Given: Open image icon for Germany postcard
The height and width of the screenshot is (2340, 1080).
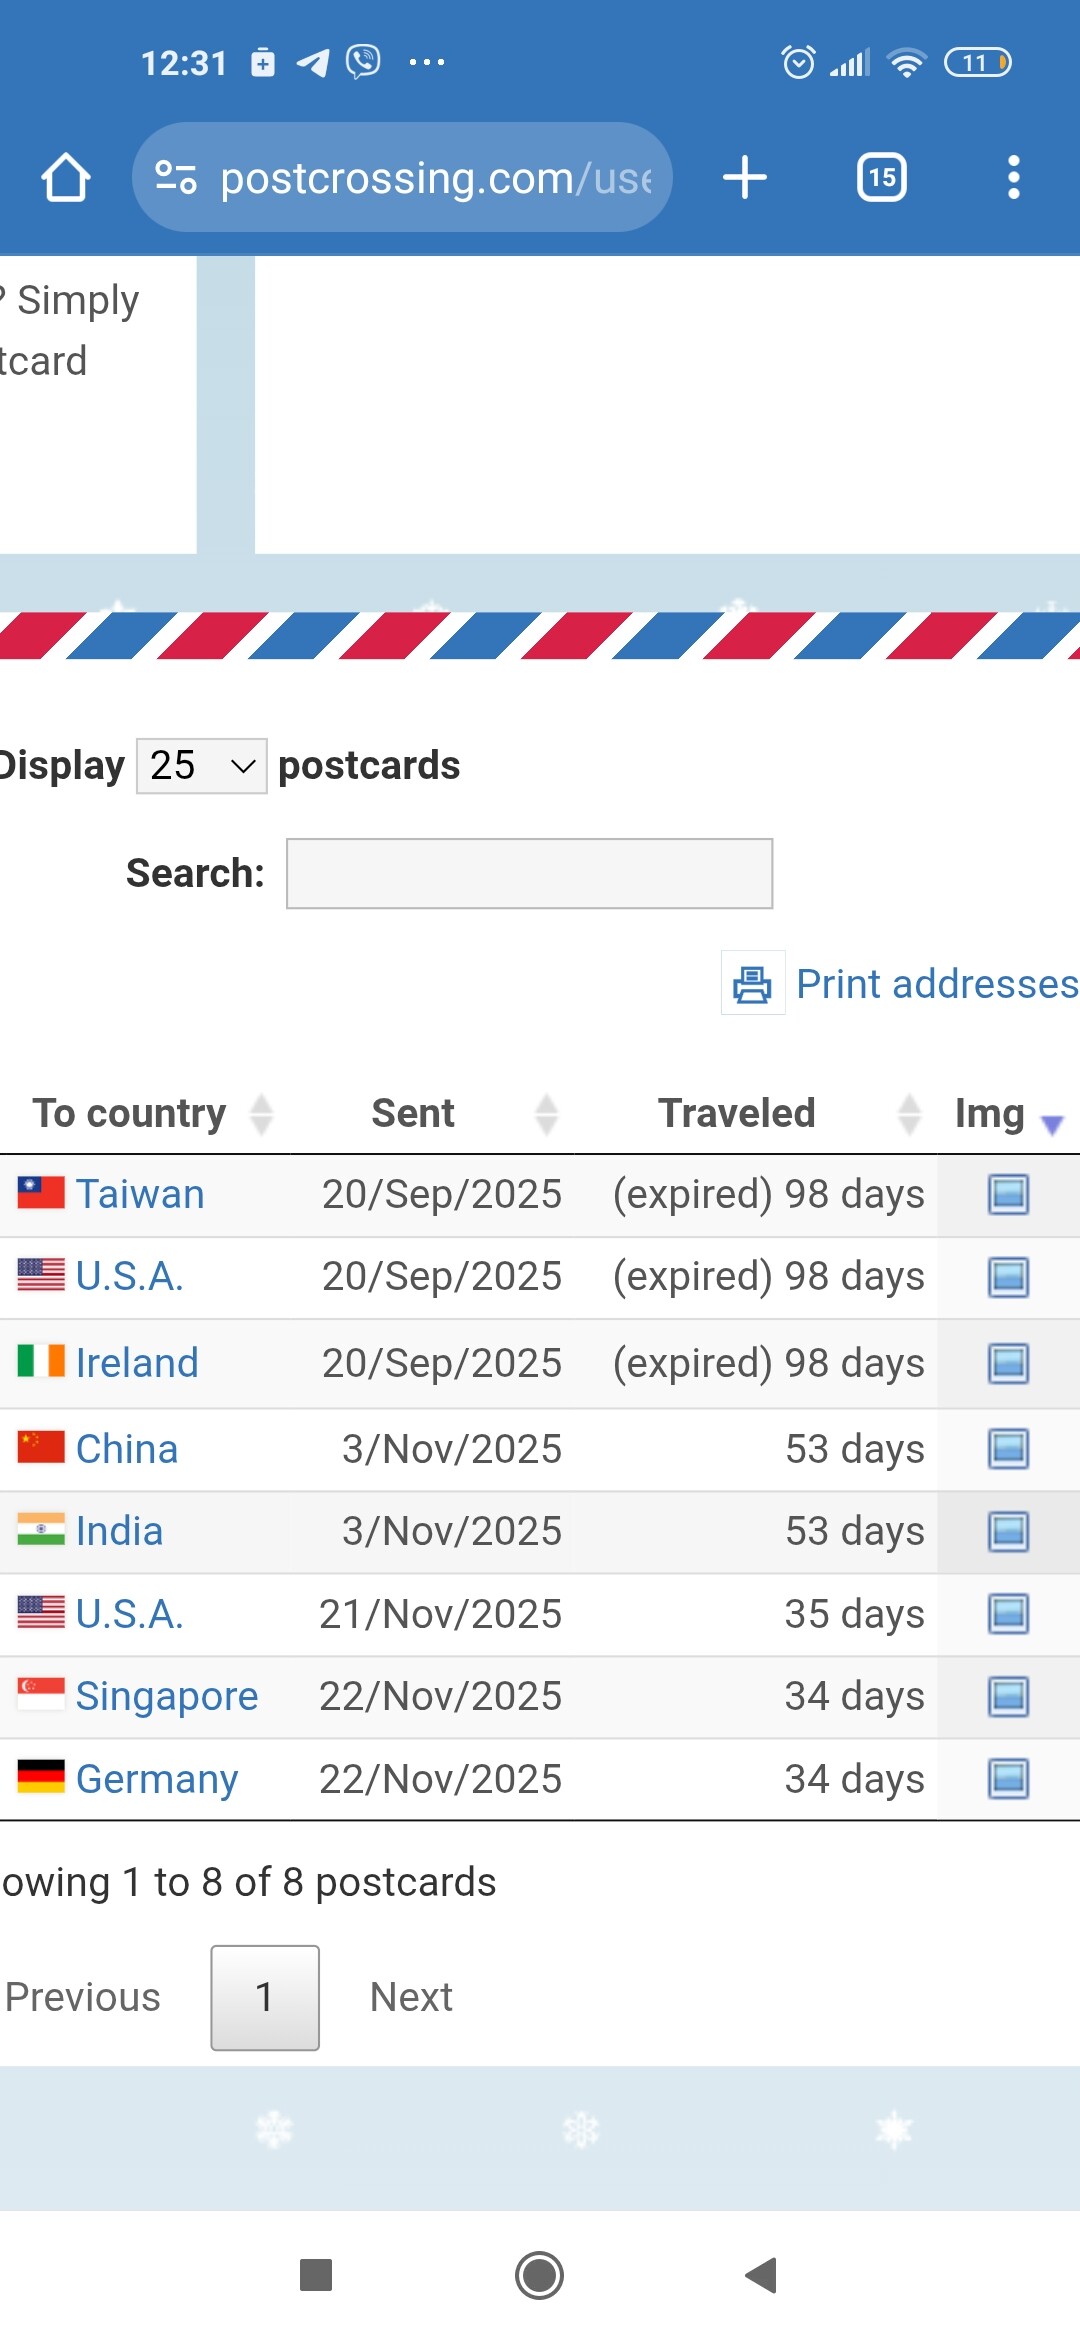Looking at the screenshot, I should pos(1008,1779).
